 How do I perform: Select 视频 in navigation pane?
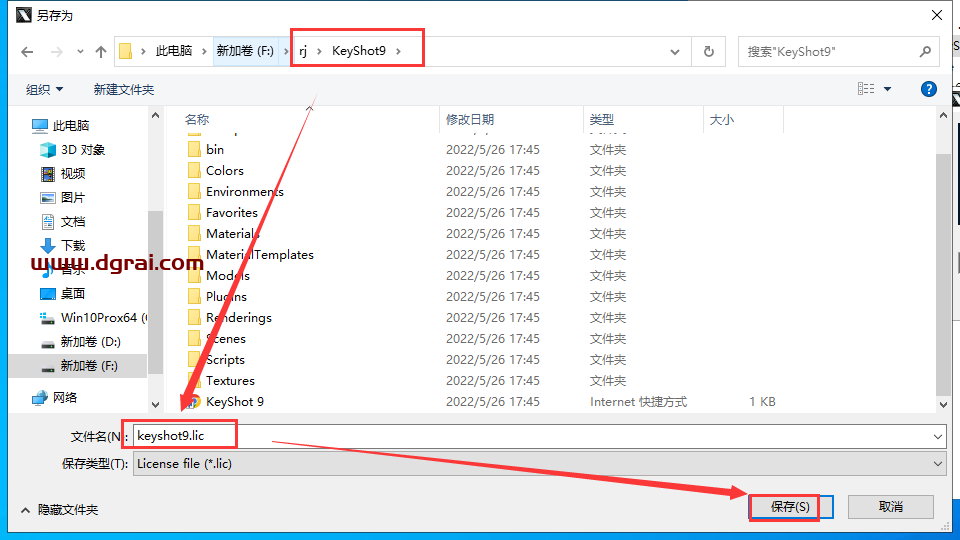[62, 174]
